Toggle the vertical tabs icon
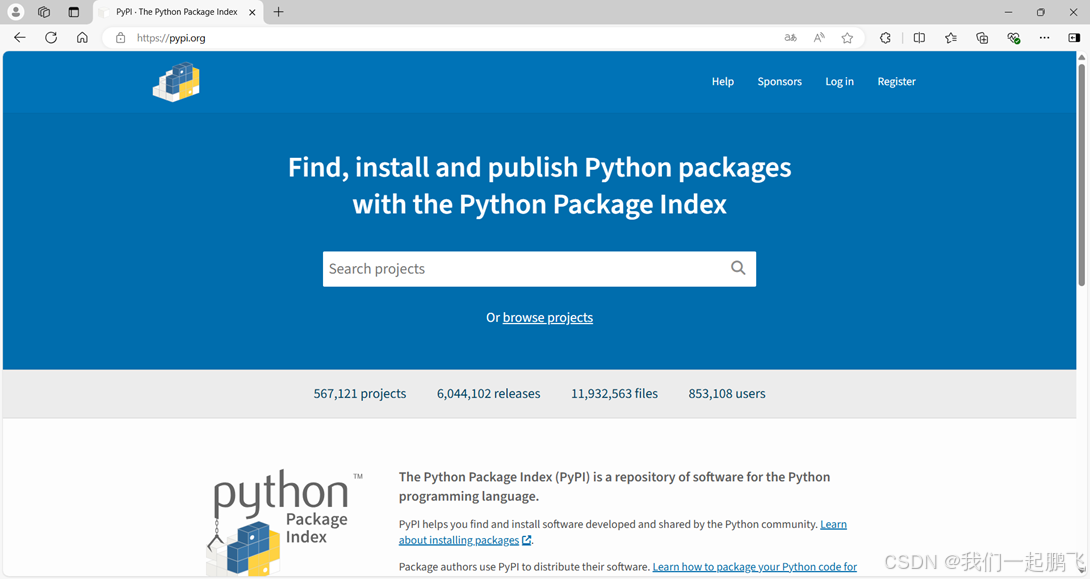Screen dimensions: 1090x579 click(x=74, y=12)
